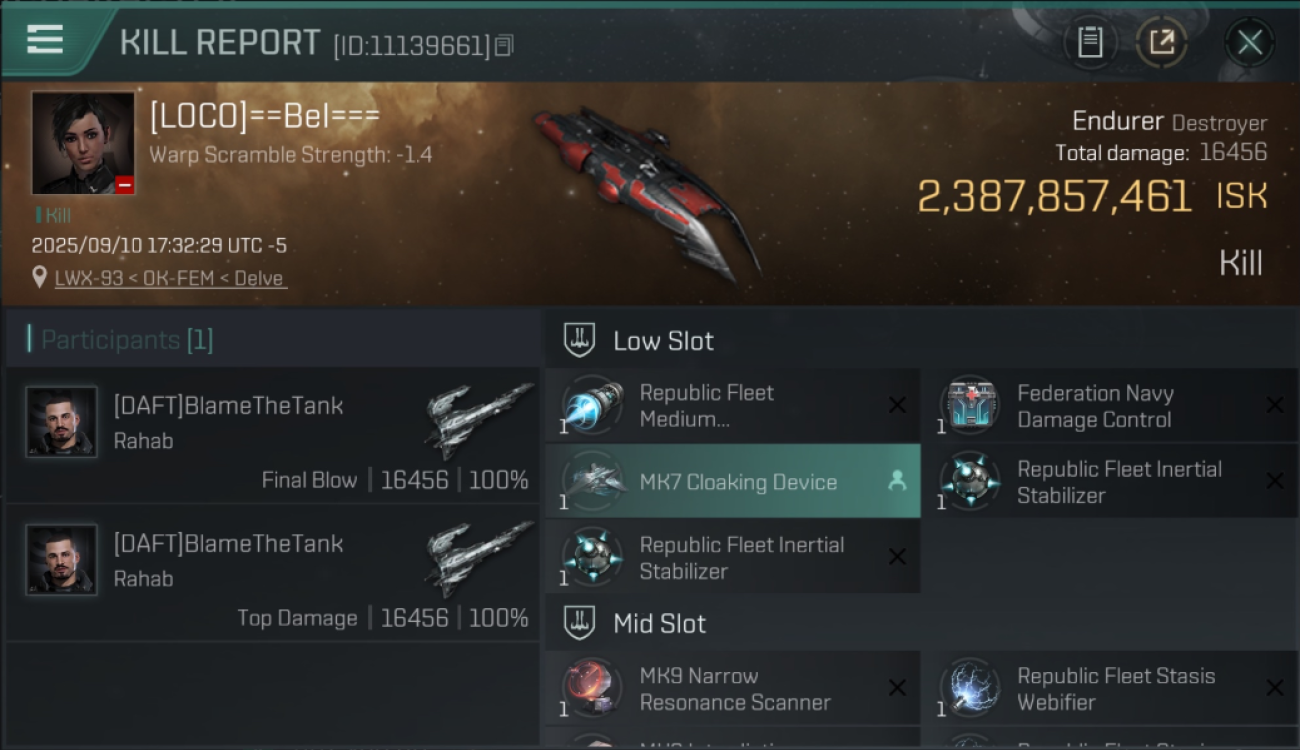Image resolution: width=1300 pixels, height=750 pixels.
Task: Click Federation Navy Damage Control icon
Action: [x=969, y=405]
